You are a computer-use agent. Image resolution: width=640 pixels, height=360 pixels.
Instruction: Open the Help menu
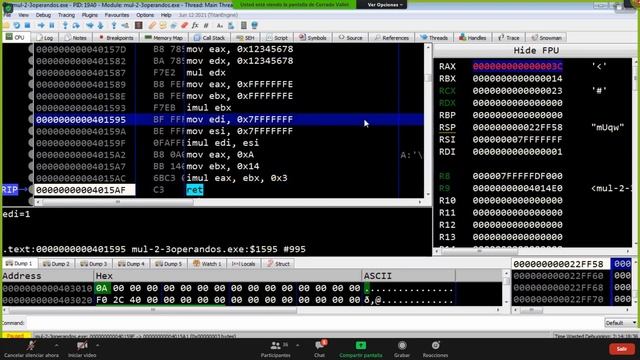click(166, 15)
